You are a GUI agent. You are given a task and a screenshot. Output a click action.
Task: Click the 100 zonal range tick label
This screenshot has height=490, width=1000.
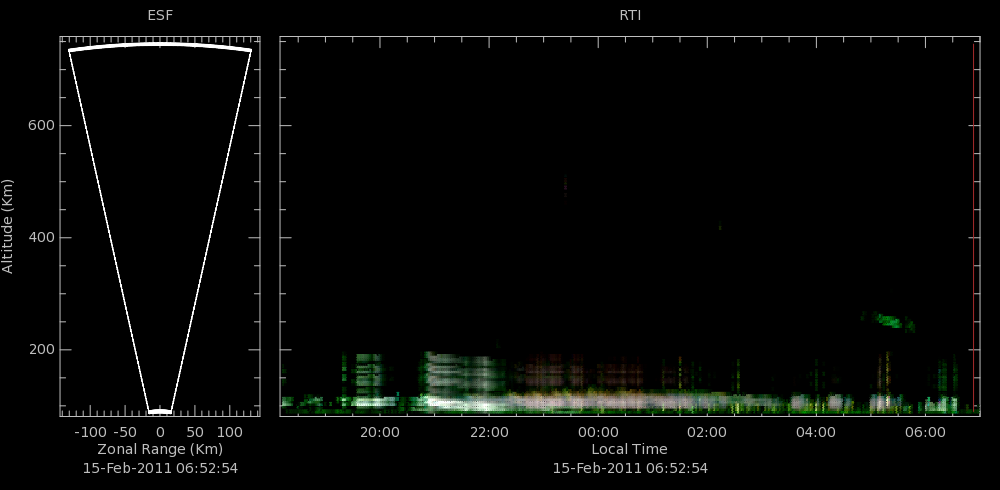230,432
